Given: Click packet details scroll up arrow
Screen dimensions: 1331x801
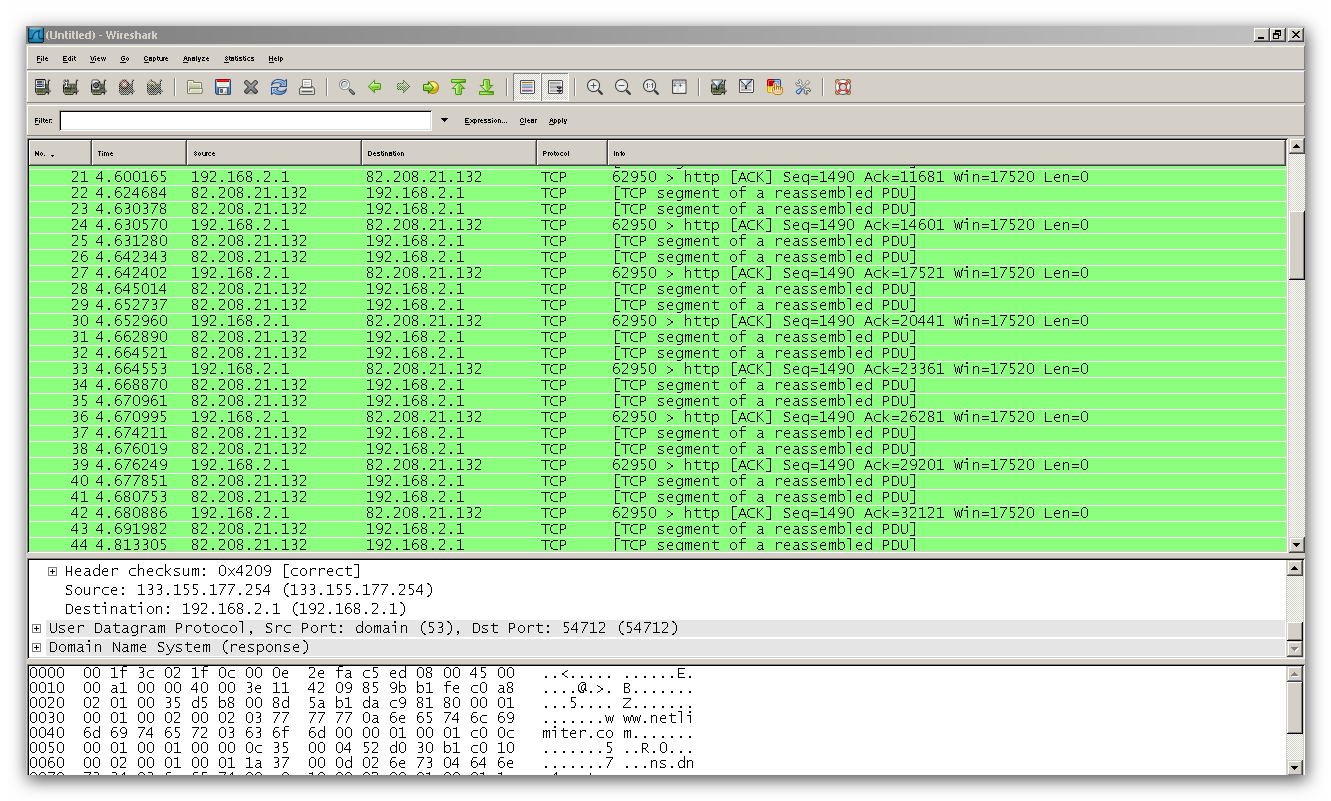Looking at the screenshot, I should (1296, 568).
